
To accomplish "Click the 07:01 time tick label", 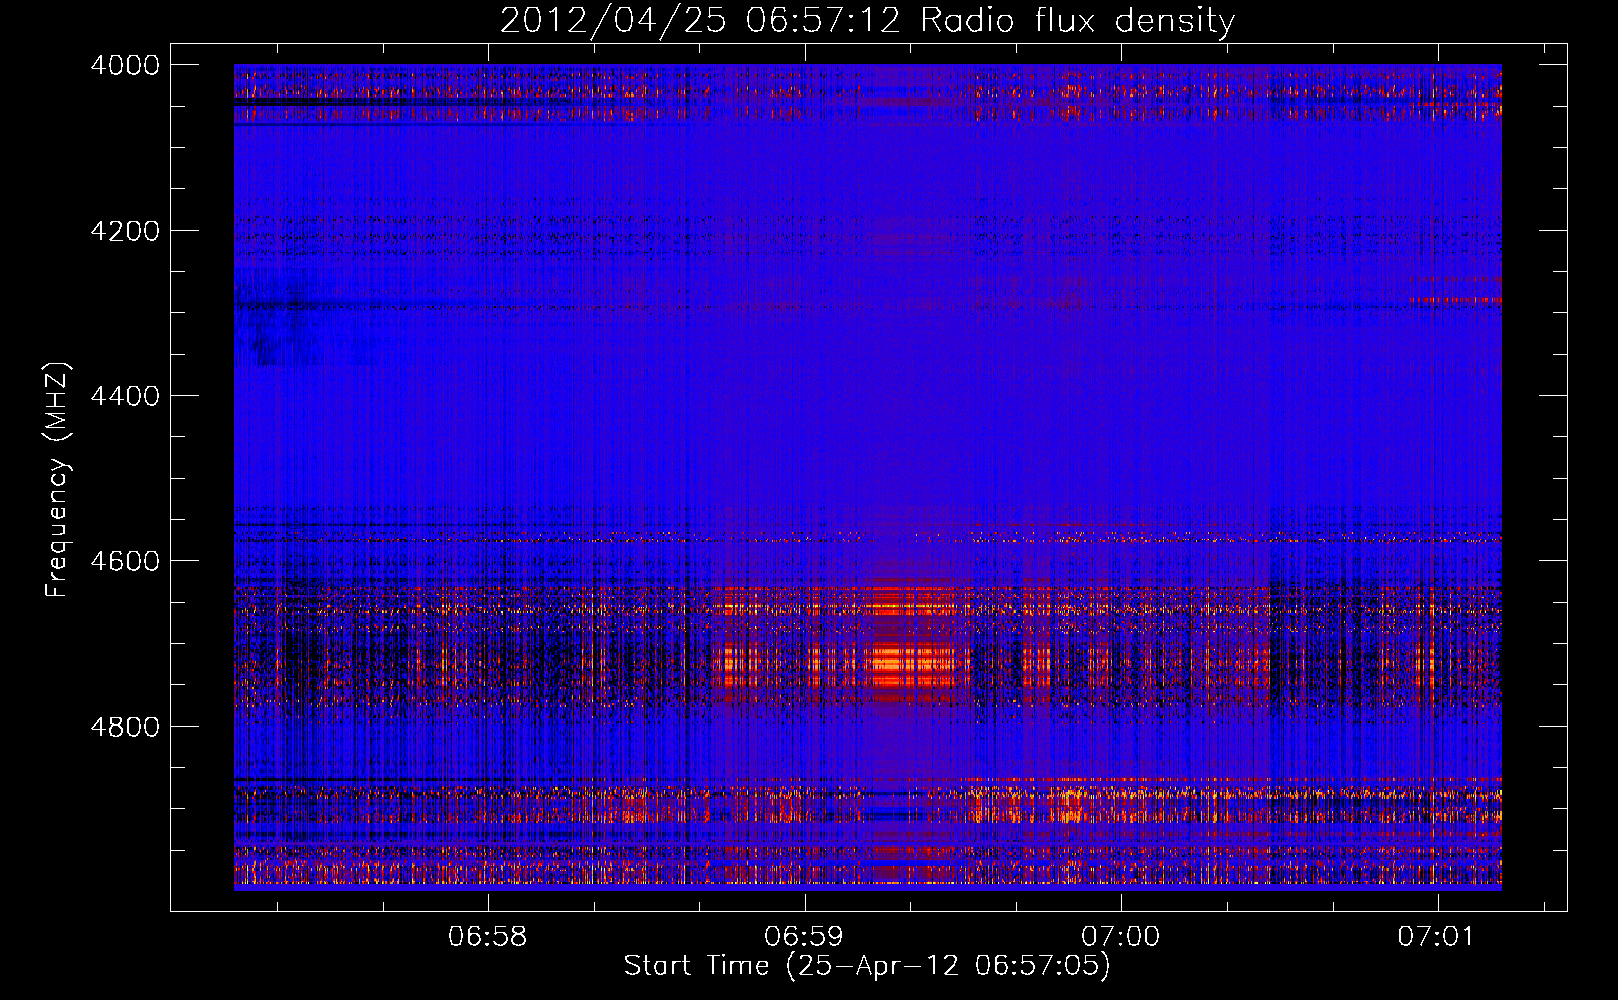I will point(1437,936).
